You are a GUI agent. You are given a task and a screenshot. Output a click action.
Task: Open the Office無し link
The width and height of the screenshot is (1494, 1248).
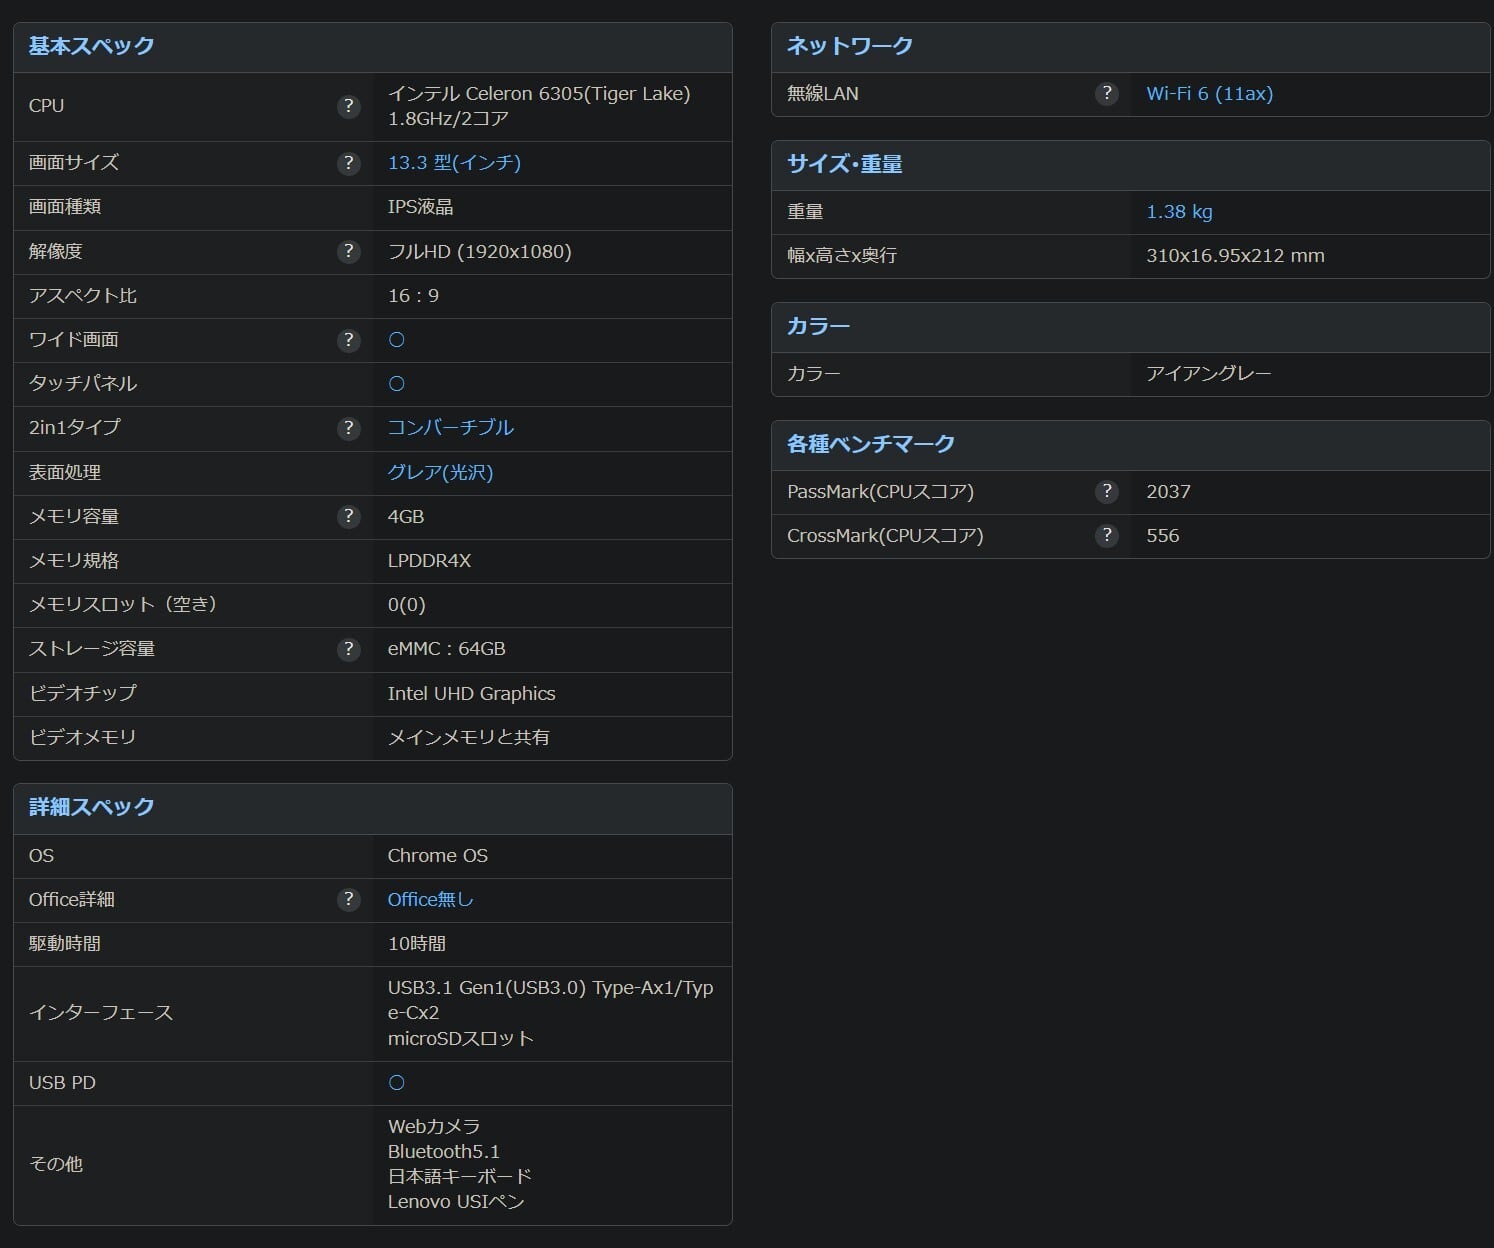coord(430,899)
